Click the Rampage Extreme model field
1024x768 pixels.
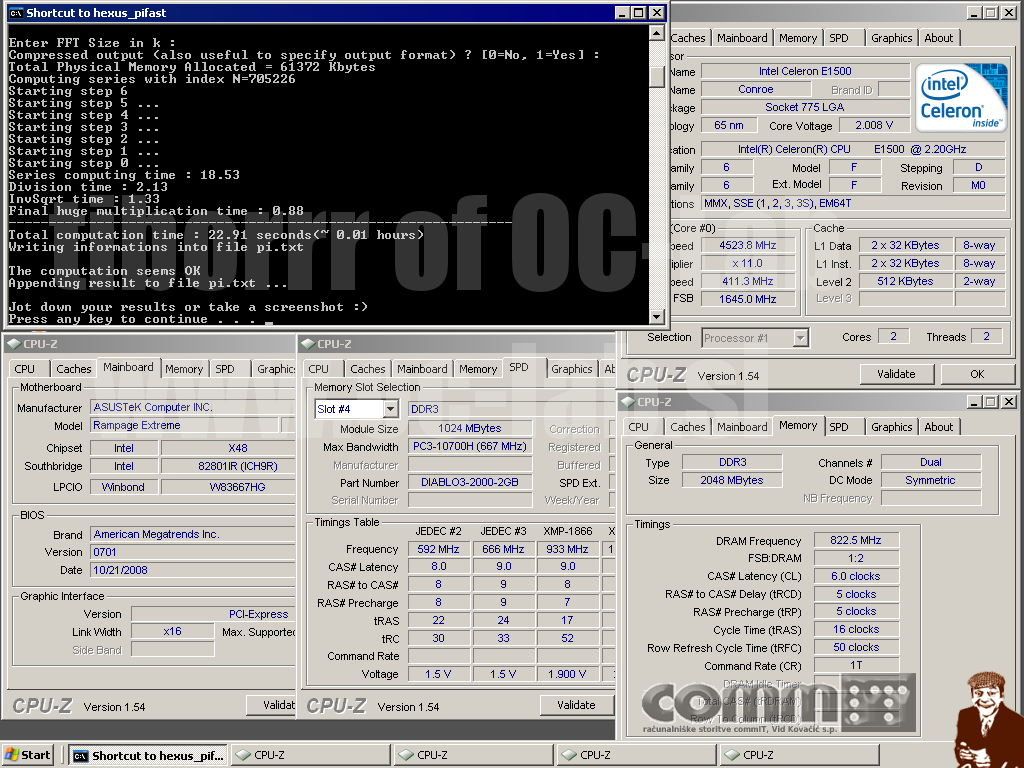pyautogui.click(x=184, y=426)
